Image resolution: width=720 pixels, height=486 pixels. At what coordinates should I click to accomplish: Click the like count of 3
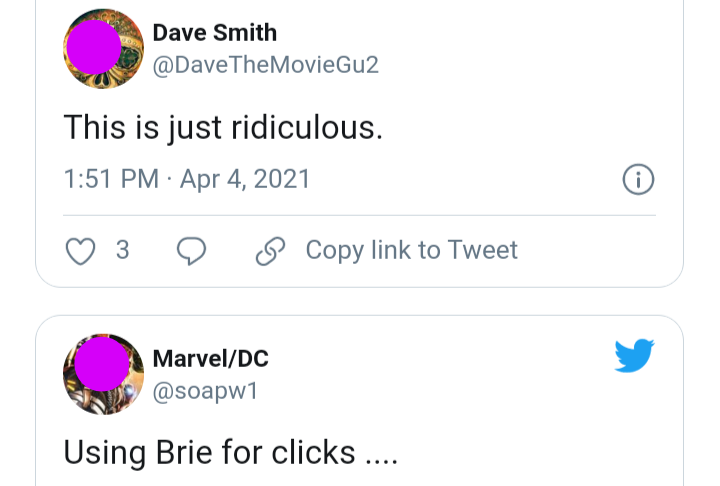click(122, 250)
